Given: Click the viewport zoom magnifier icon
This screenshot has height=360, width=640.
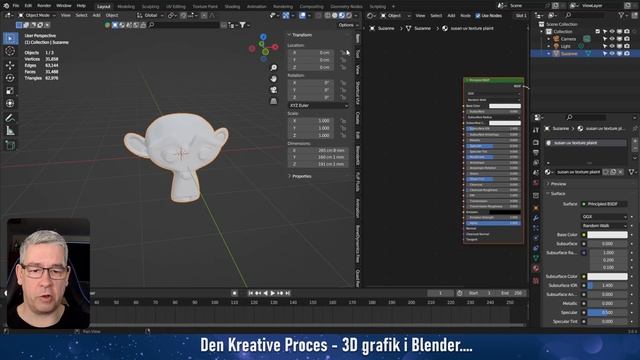Looking at the screenshot, I should tap(273, 68).
